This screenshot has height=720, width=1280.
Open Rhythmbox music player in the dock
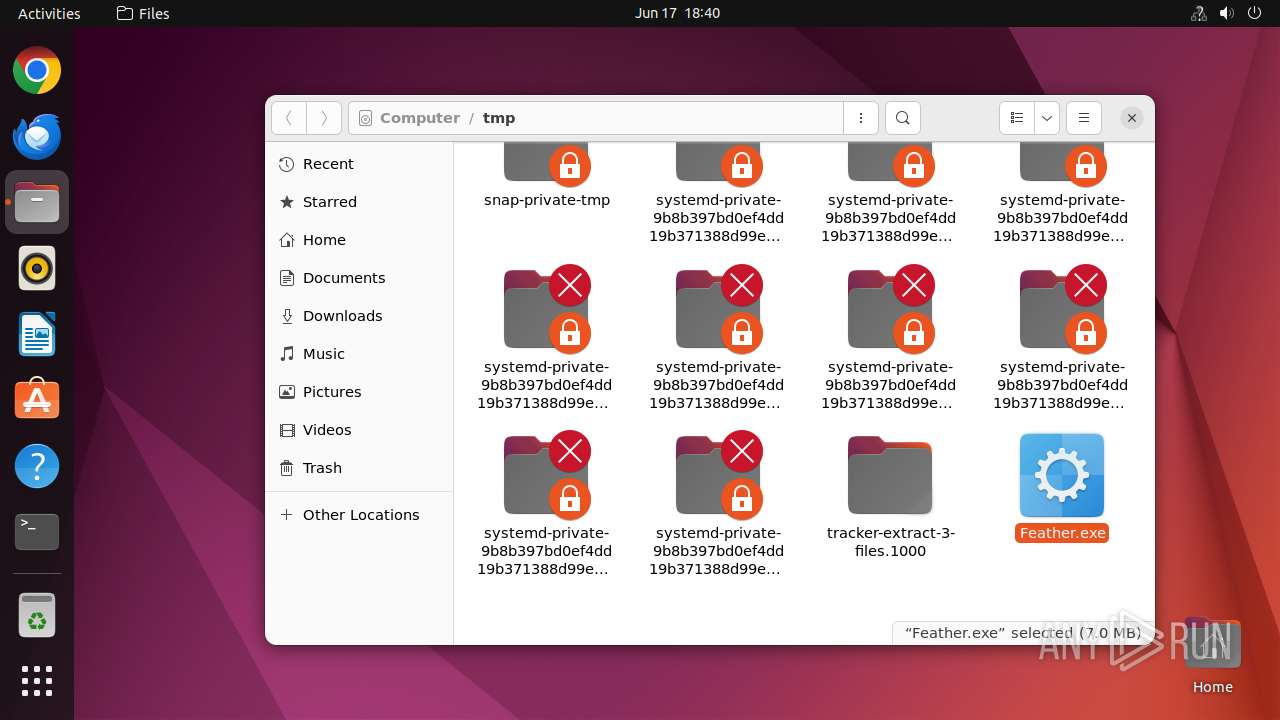tap(37, 269)
